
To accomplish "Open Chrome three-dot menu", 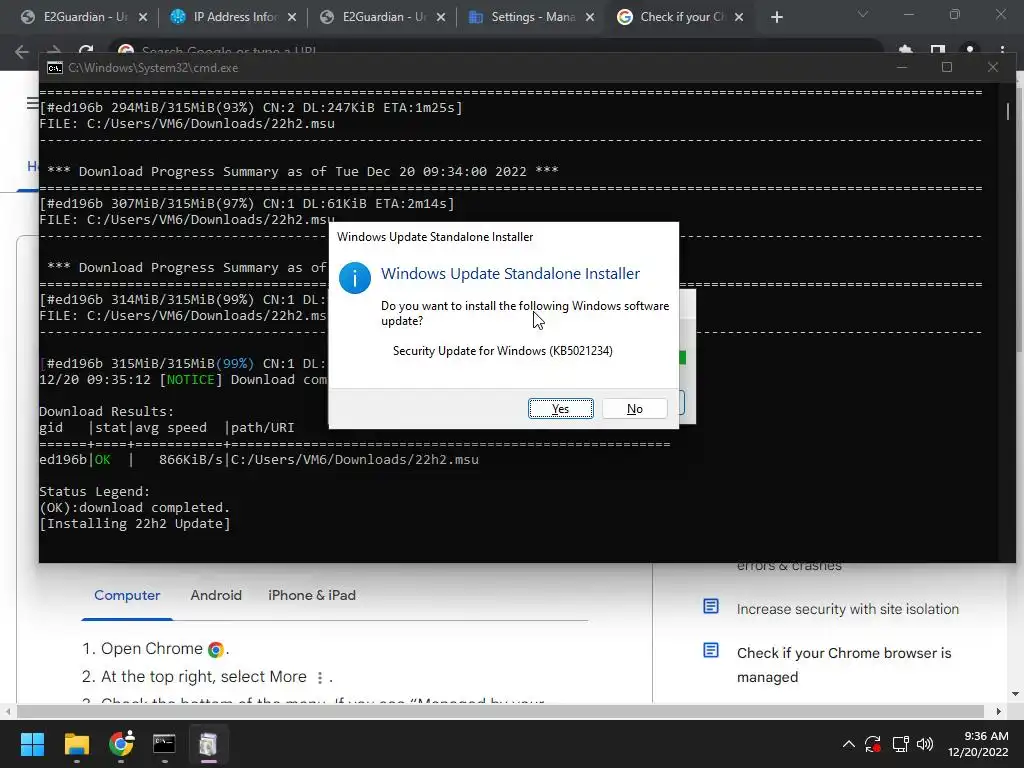I will click(x=1002, y=50).
